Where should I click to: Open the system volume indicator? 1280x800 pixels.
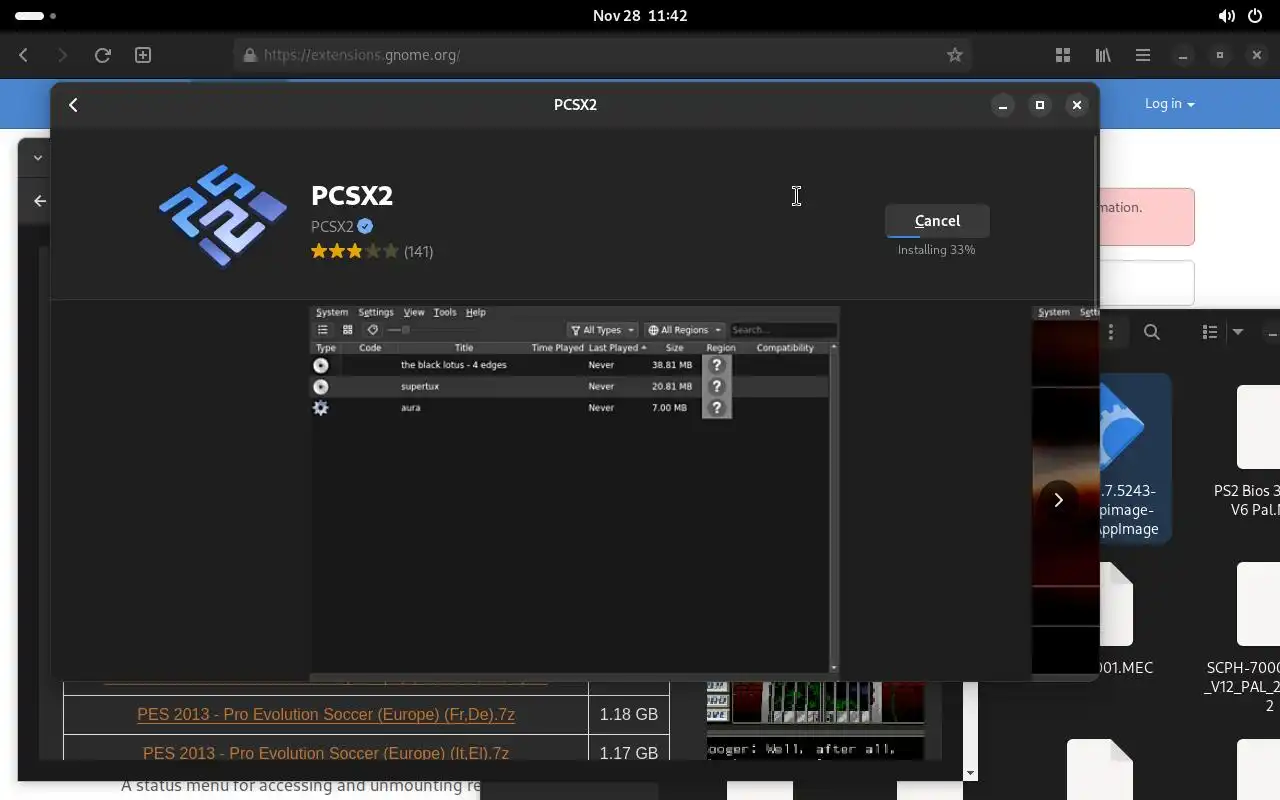point(1226,16)
